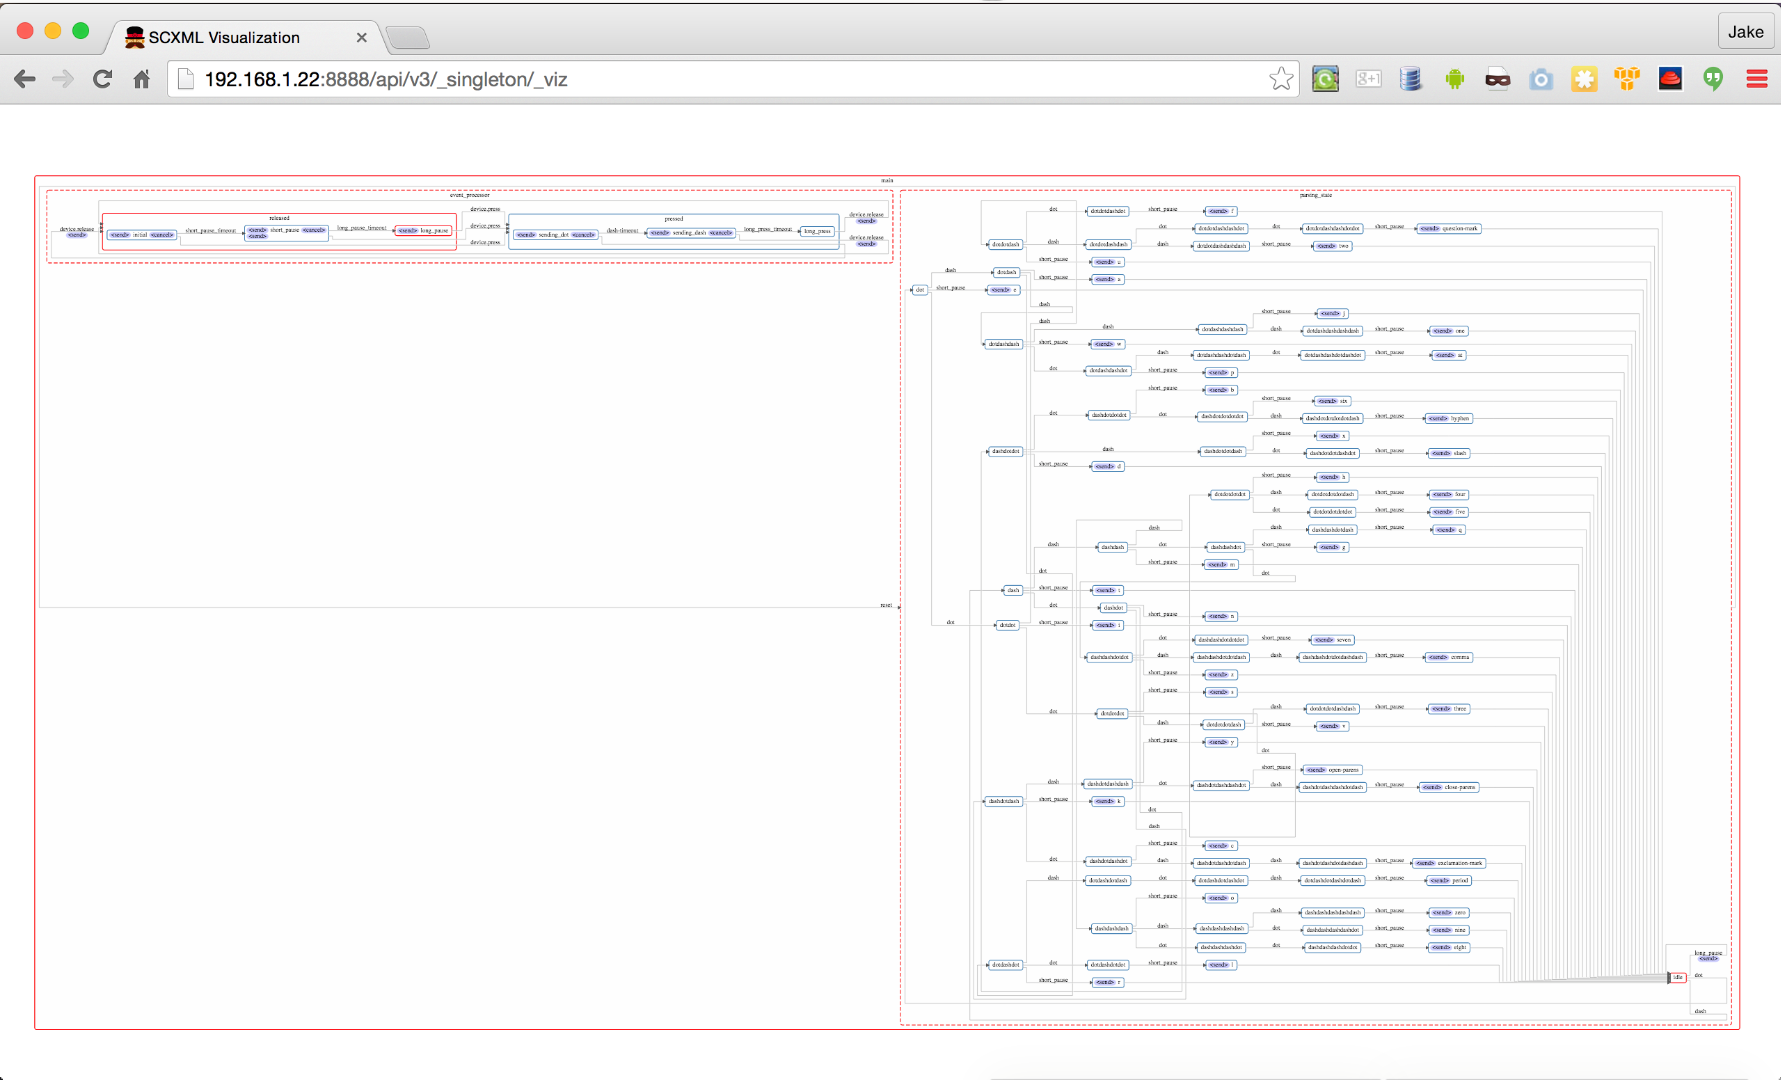Open the camera screenshot extension
Image resolution: width=1781 pixels, height=1080 pixels.
(x=1541, y=79)
